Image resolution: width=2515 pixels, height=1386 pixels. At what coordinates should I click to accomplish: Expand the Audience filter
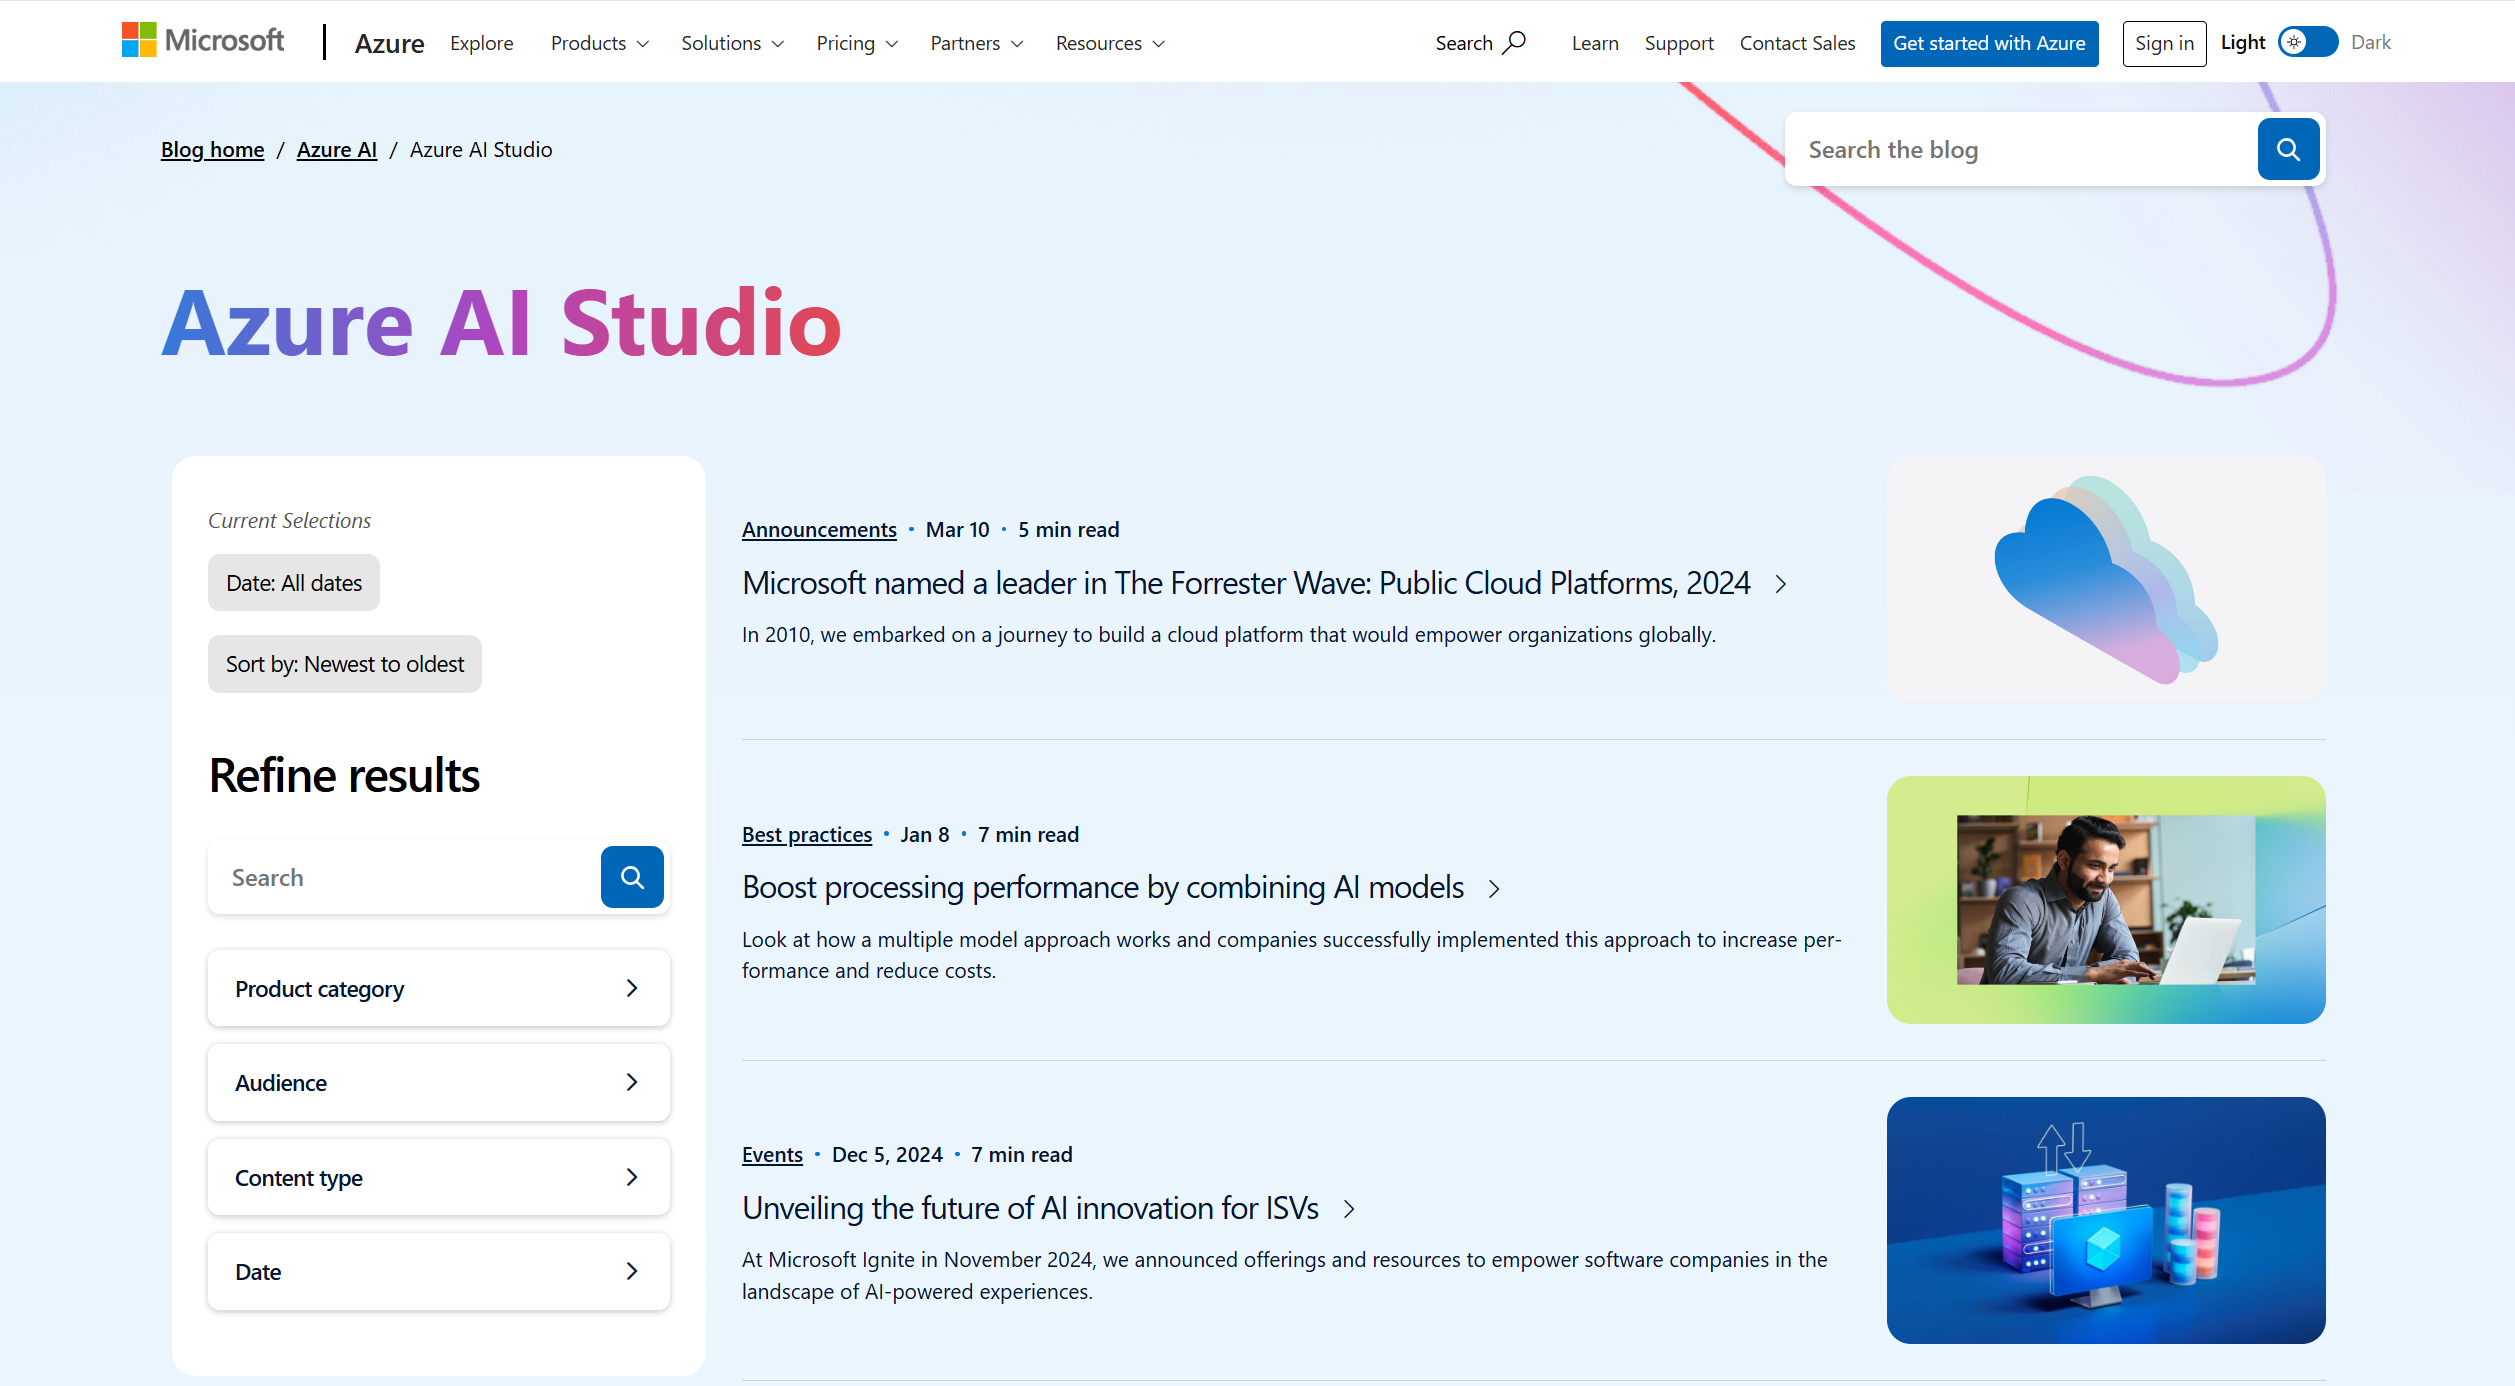(438, 1083)
